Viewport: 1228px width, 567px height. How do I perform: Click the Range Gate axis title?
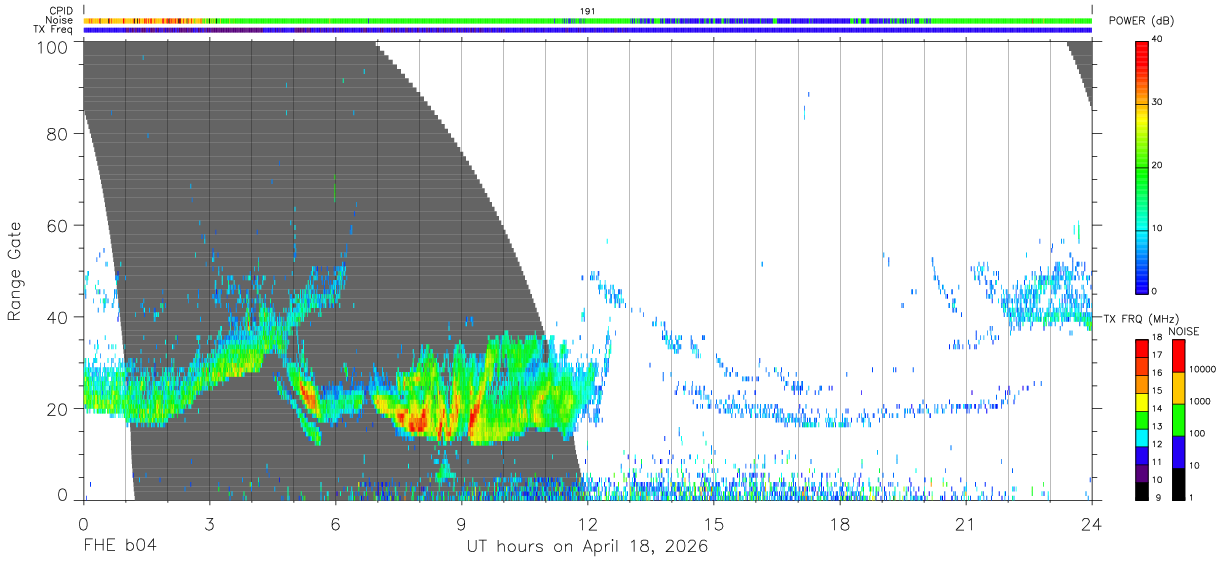(15, 271)
